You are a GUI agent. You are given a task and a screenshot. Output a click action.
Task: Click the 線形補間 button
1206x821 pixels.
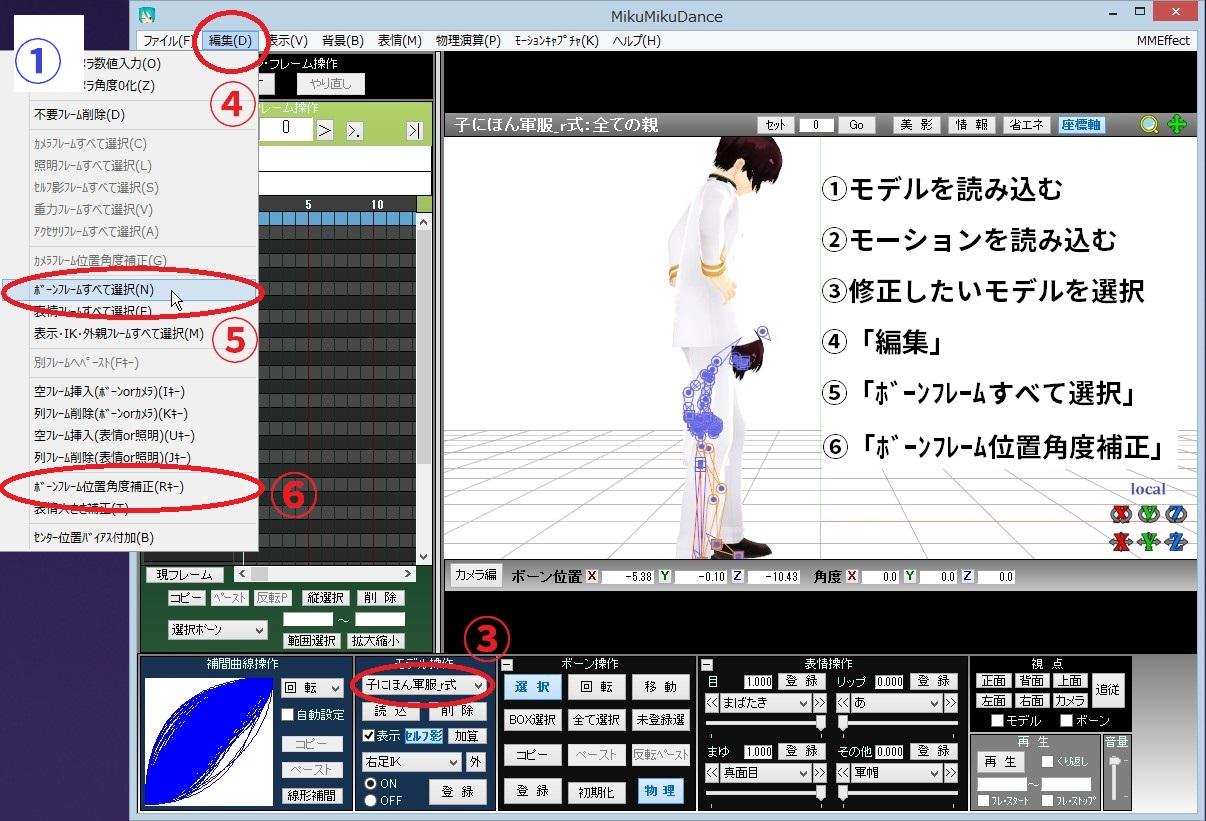coord(313,796)
